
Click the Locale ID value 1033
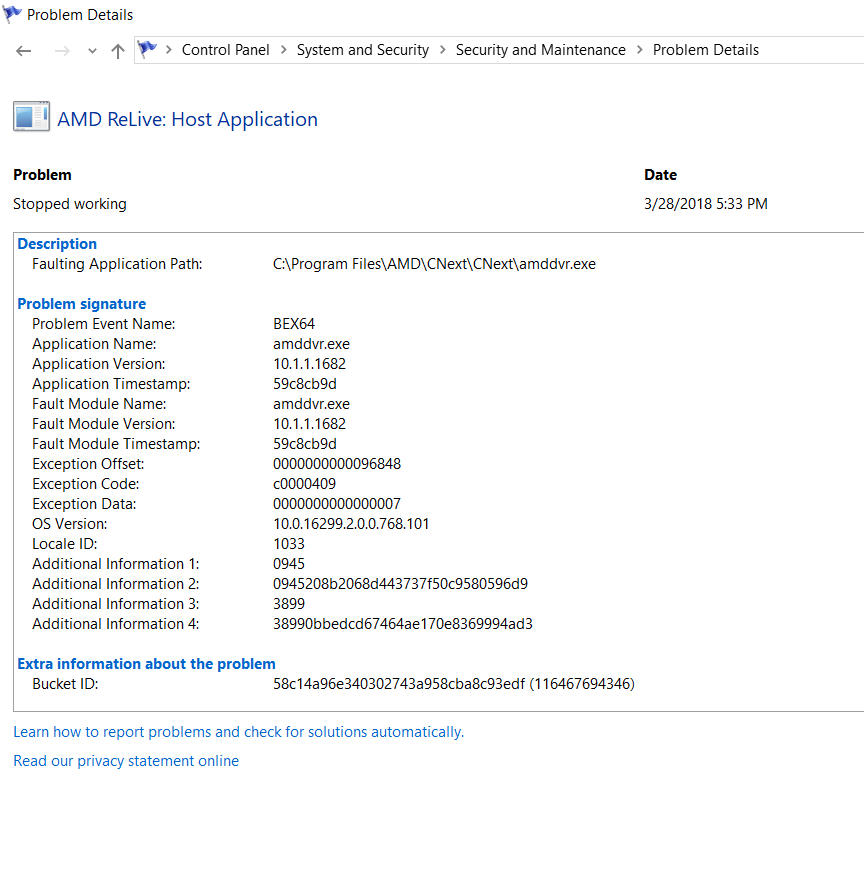click(x=288, y=544)
